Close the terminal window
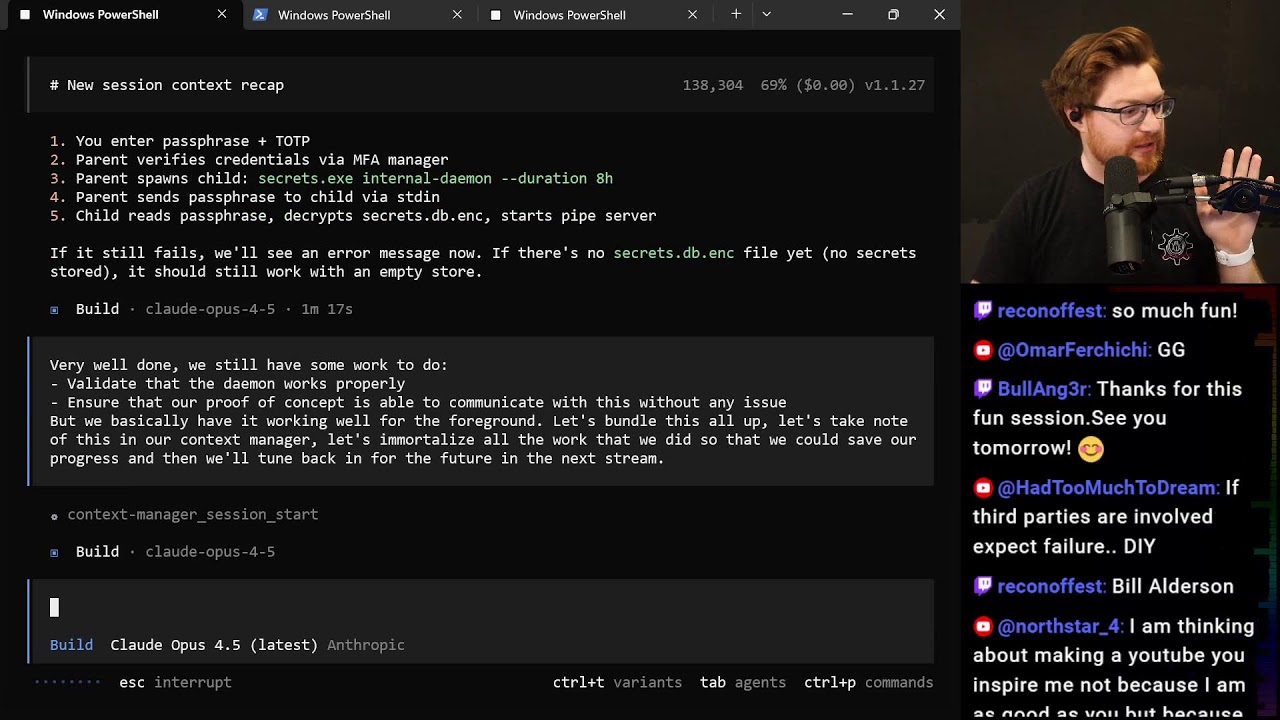 [939, 14]
